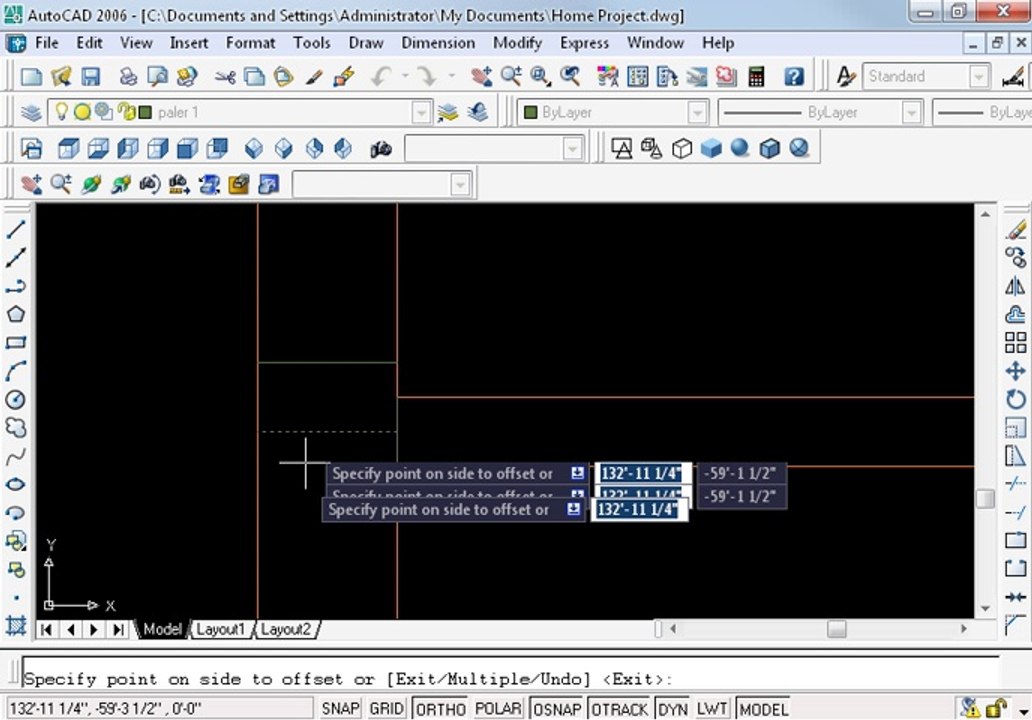This screenshot has width=1032, height=720.
Task: Click the Redo arrow icon
Action: (427, 77)
